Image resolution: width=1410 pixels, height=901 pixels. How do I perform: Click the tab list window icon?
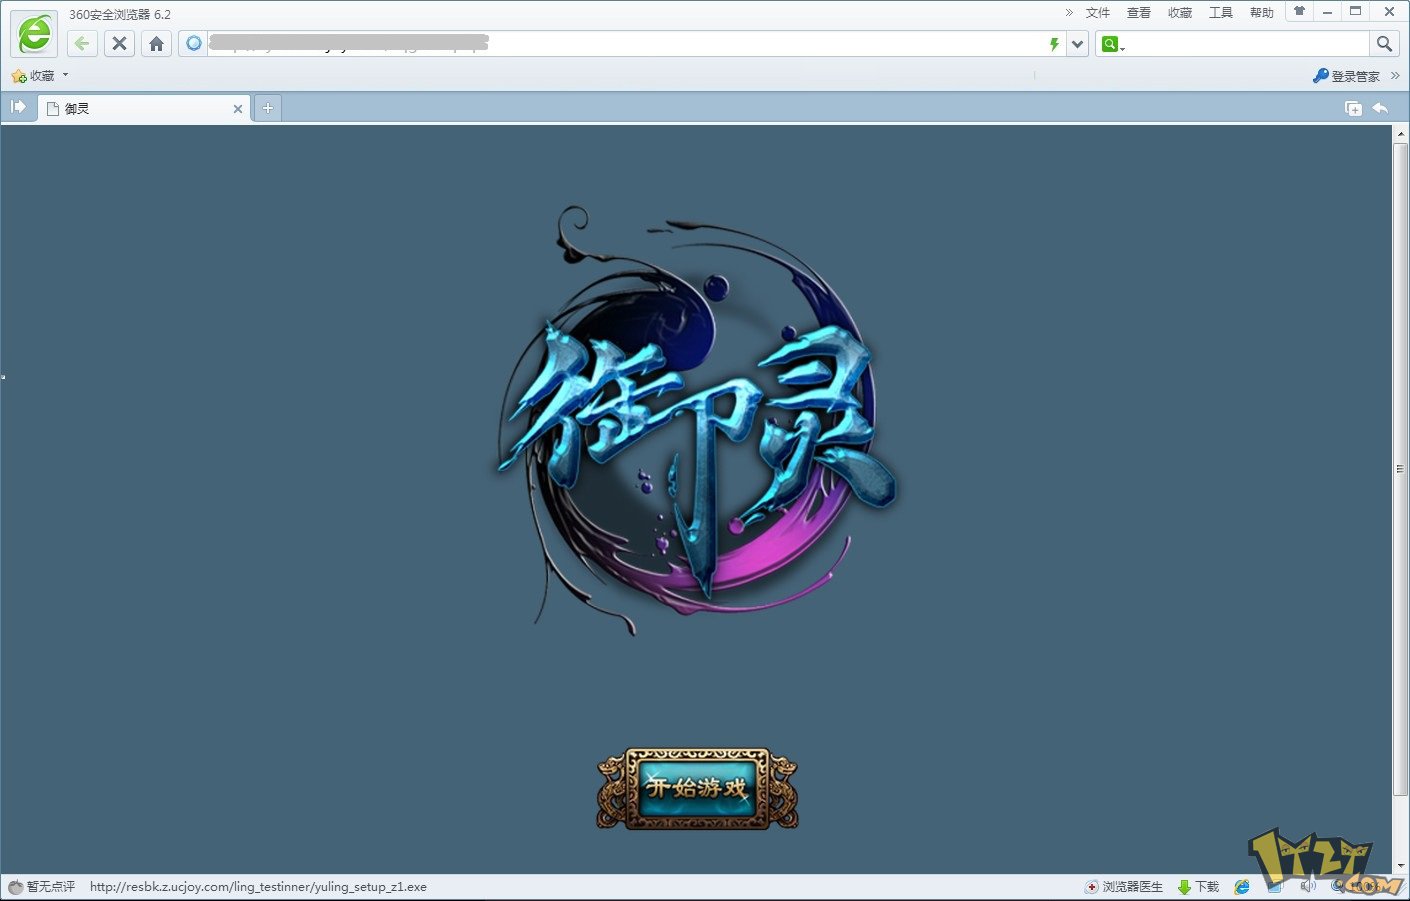1354,108
